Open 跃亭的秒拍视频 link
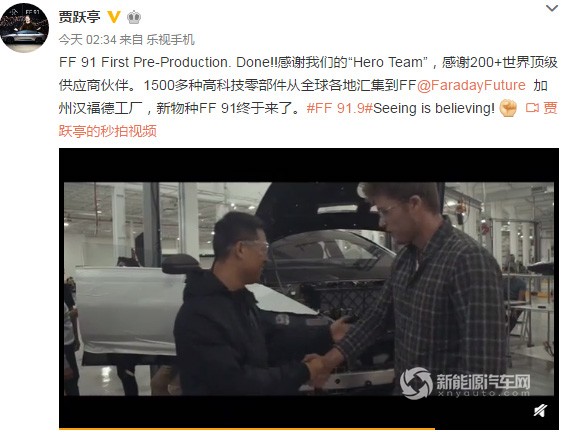Viewport: 573px width, 438px height. [x=108, y=131]
